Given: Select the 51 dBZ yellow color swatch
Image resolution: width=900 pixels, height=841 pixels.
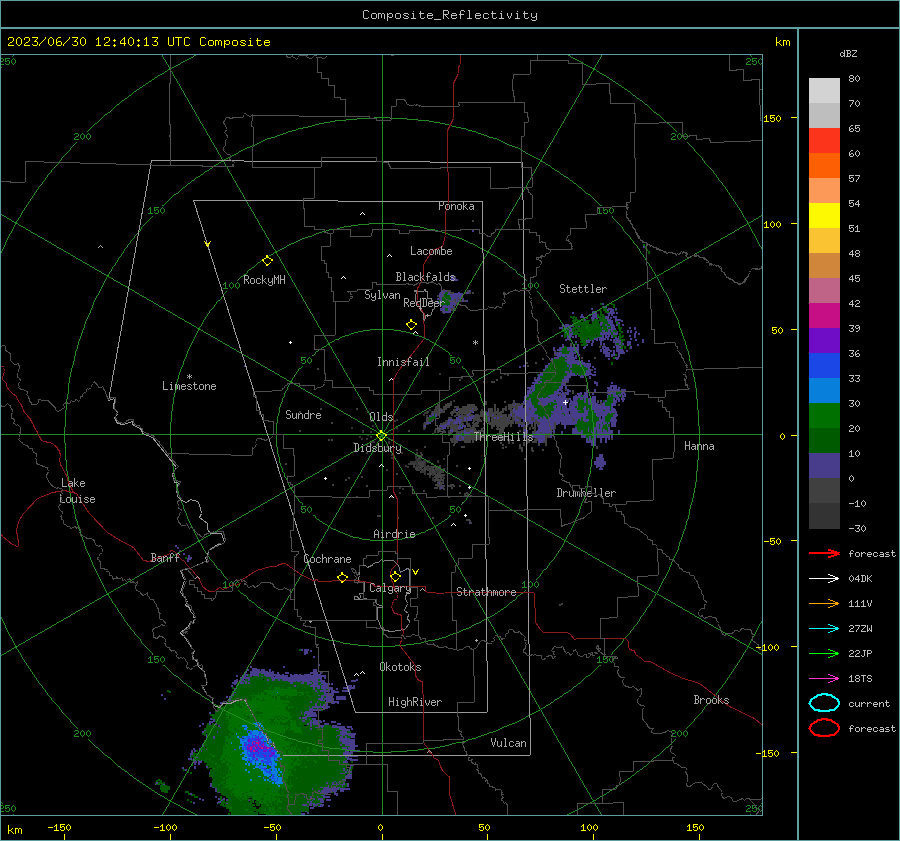Looking at the screenshot, I should tap(824, 216).
